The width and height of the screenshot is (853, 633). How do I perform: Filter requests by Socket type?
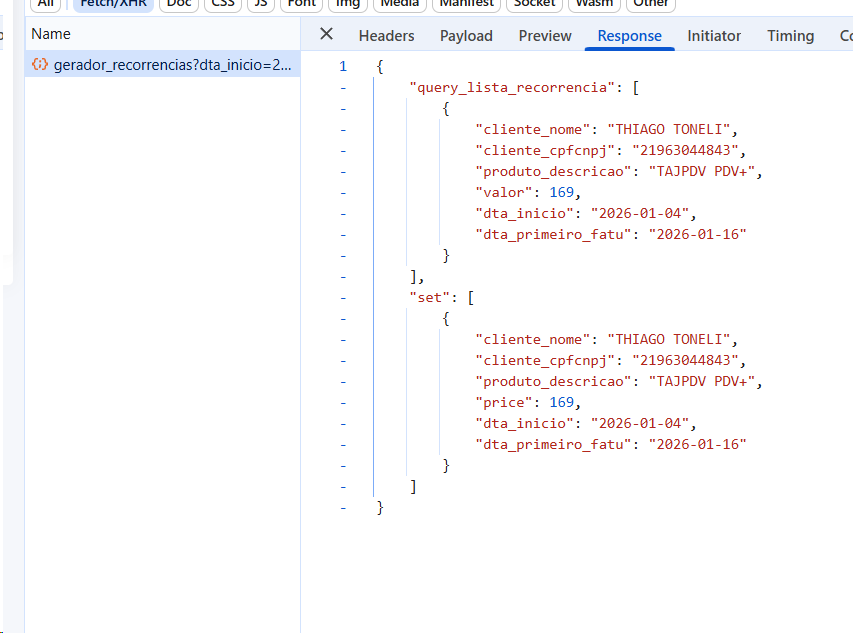tap(535, 4)
